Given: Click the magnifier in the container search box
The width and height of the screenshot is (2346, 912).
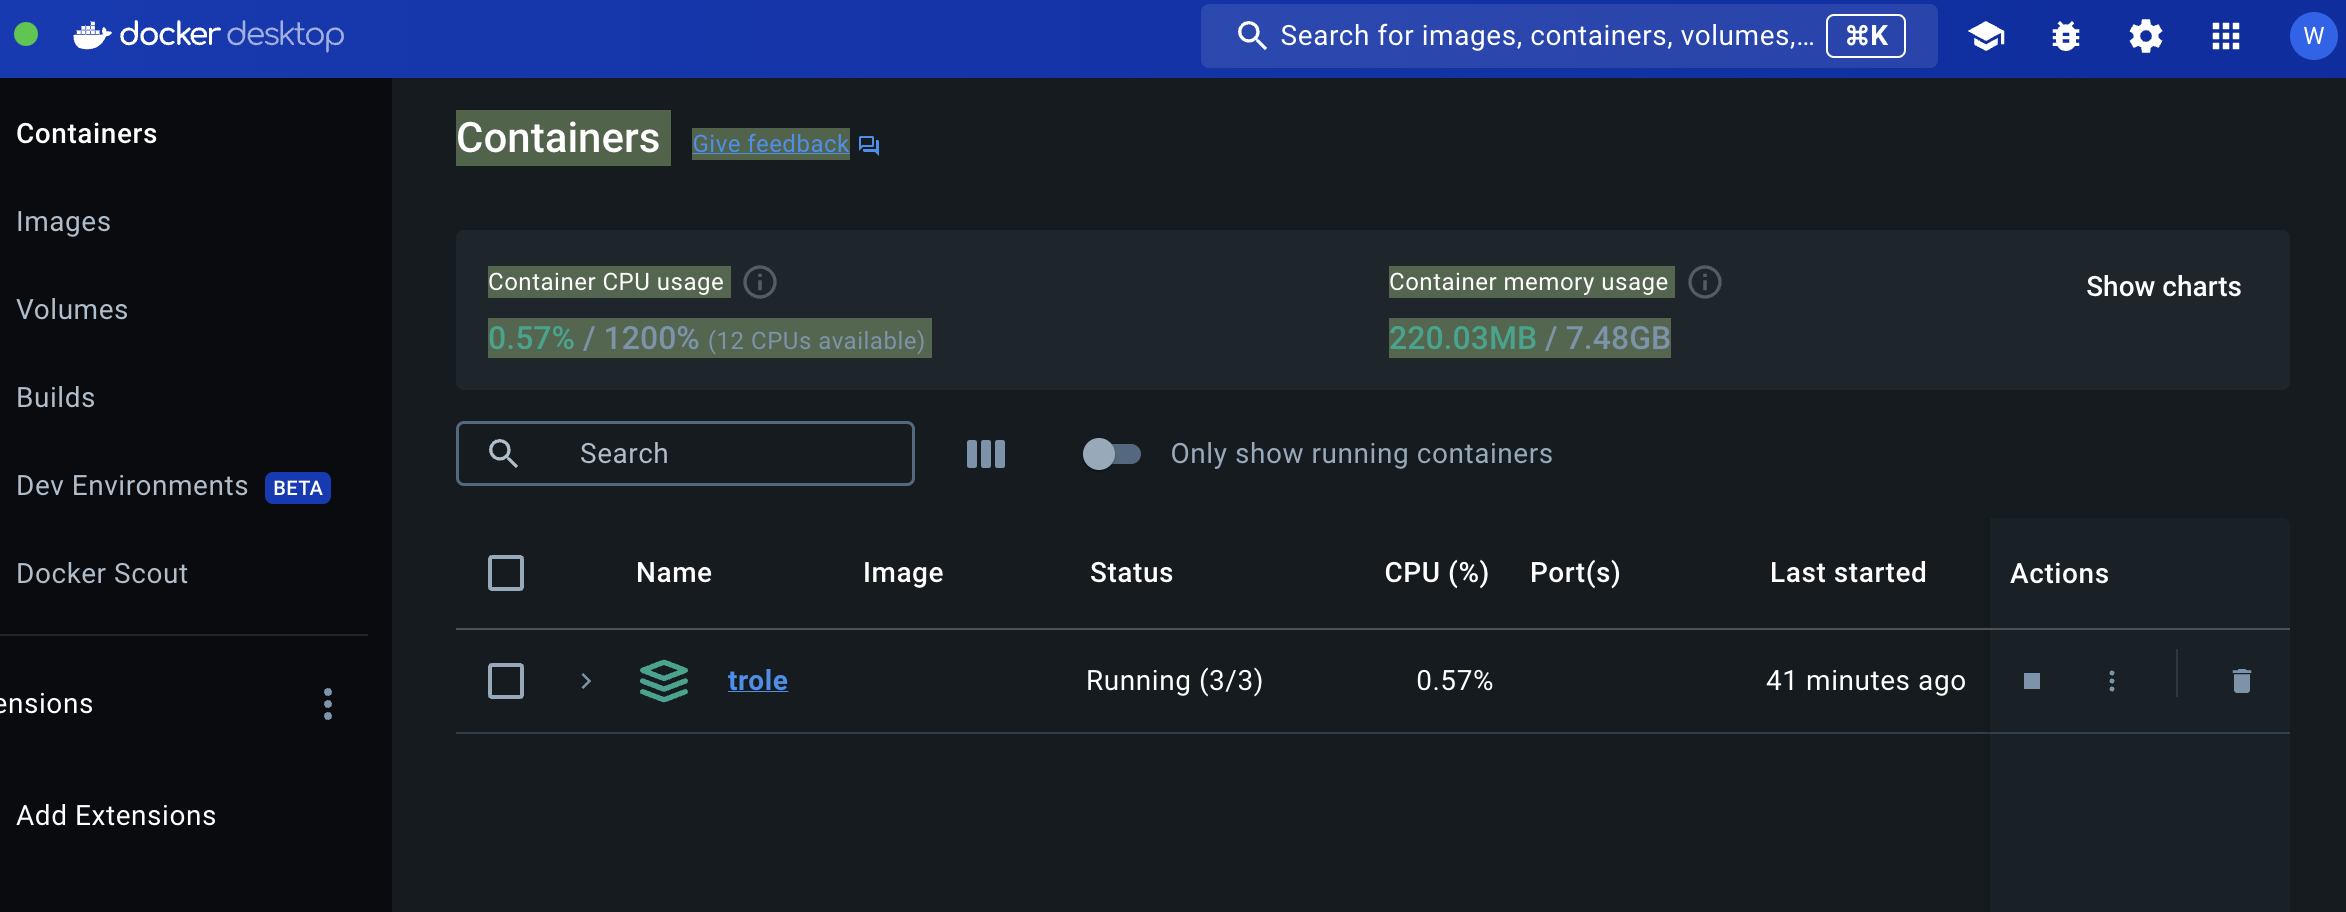Looking at the screenshot, I should (x=503, y=454).
